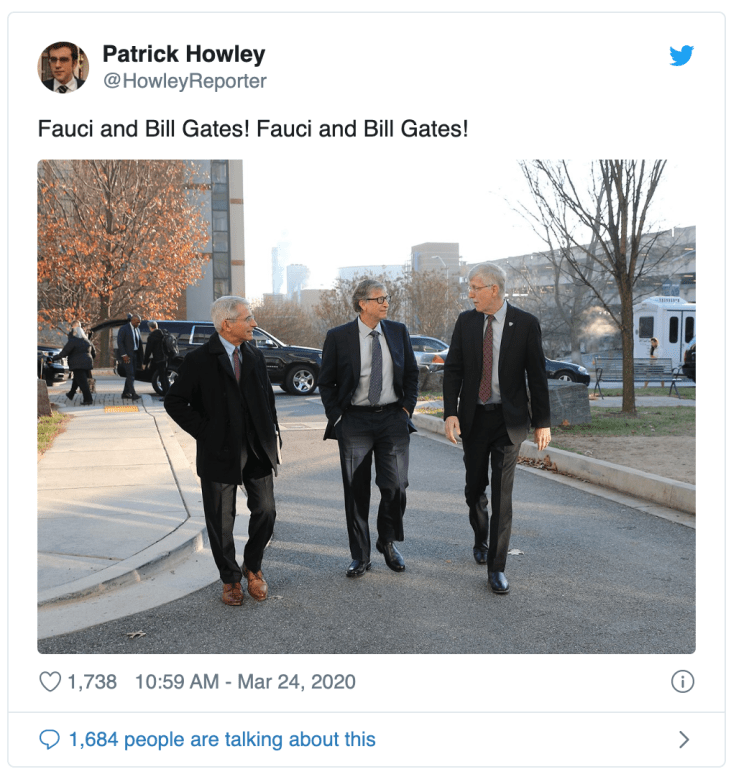Click the blue speech bubble reply icon
The width and height of the screenshot is (736, 782).
49,740
